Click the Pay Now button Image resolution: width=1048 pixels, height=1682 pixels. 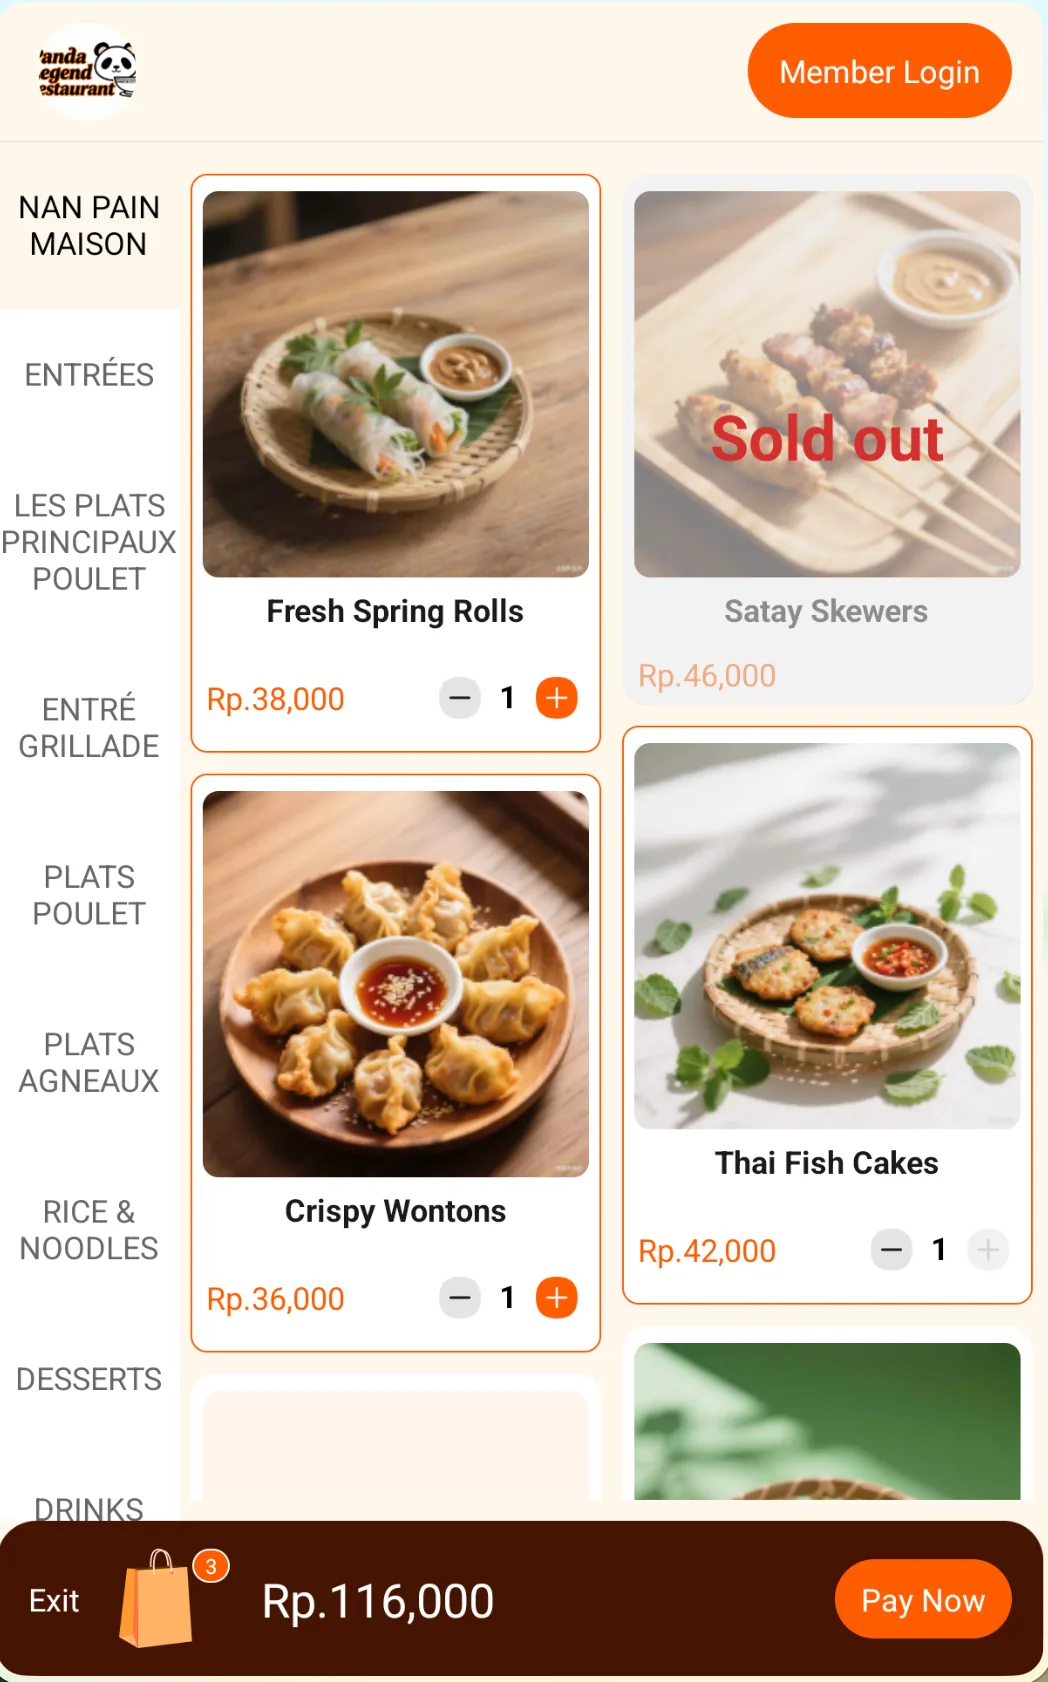923,1600
